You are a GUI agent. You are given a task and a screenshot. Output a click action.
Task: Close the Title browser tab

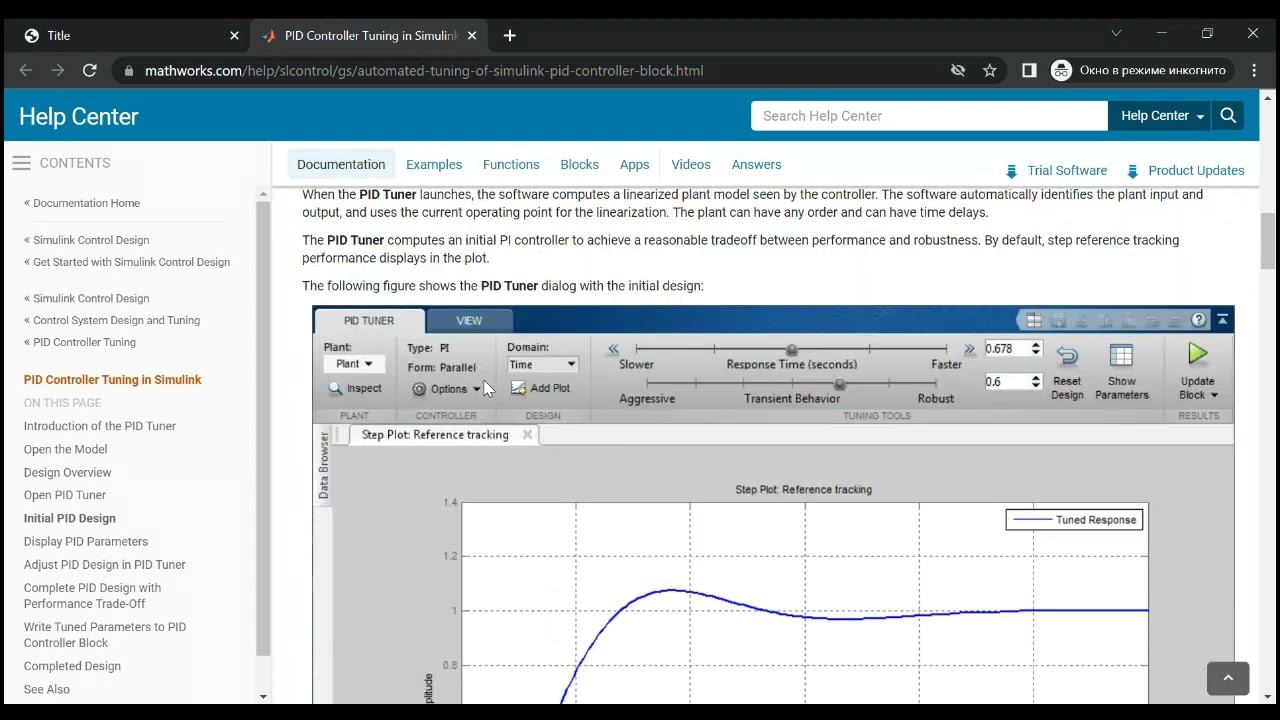click(x=234, y=35)
